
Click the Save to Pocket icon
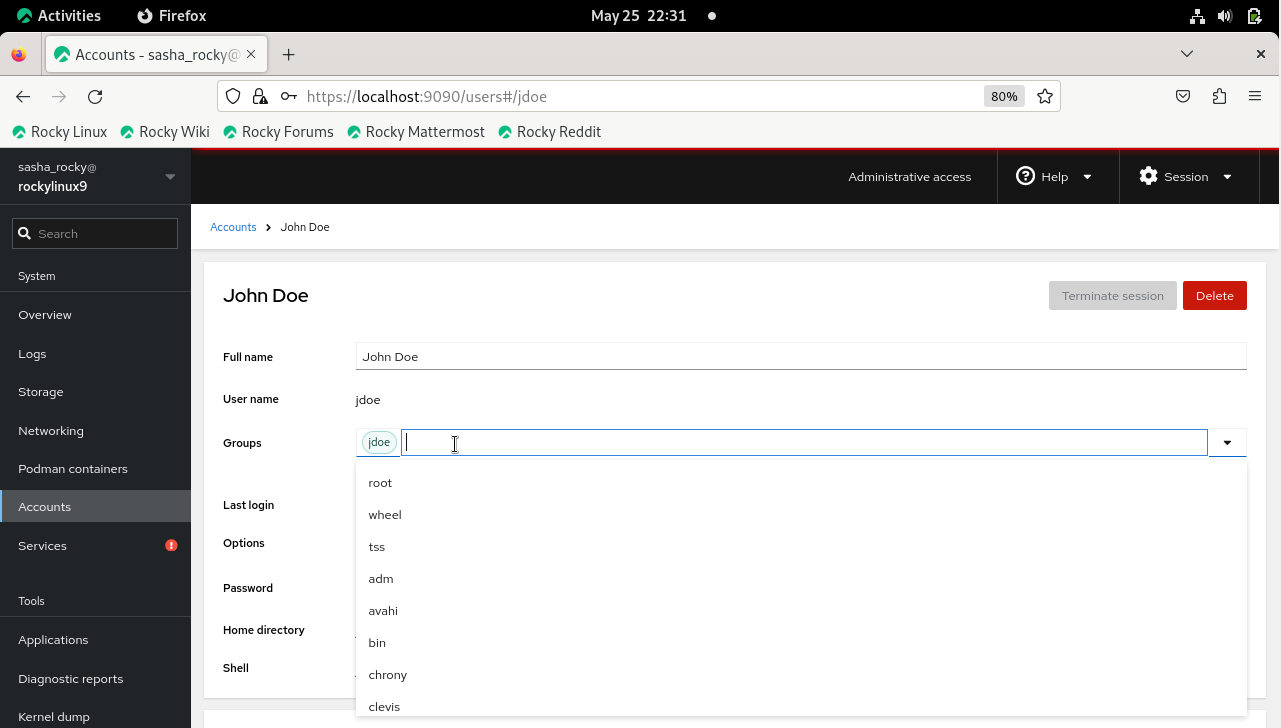(x=1182, y=97)
